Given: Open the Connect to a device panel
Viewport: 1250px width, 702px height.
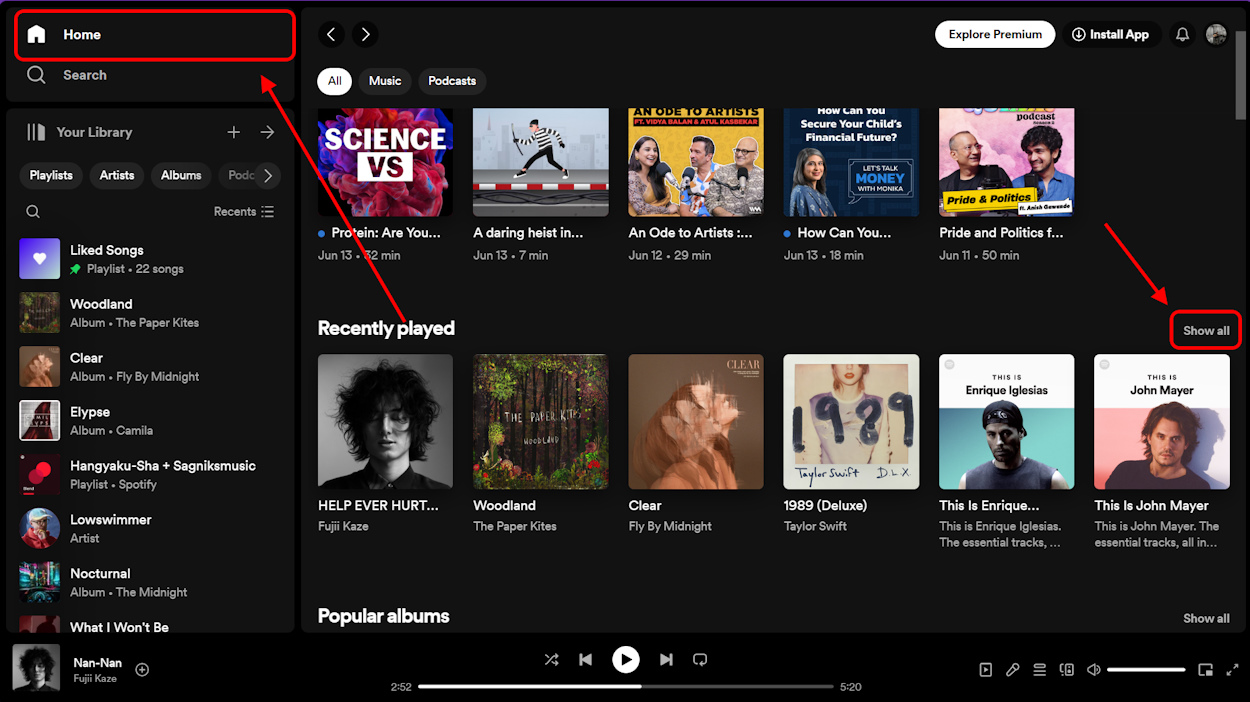Looking at the screenshot, I should (x=1066, y=669).
